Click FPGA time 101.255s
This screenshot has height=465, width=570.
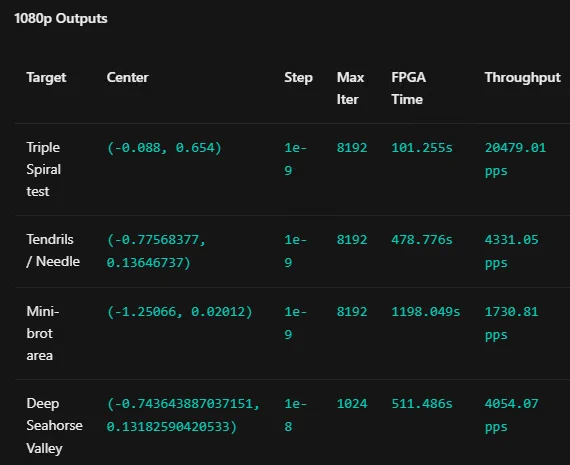(422, 148)
